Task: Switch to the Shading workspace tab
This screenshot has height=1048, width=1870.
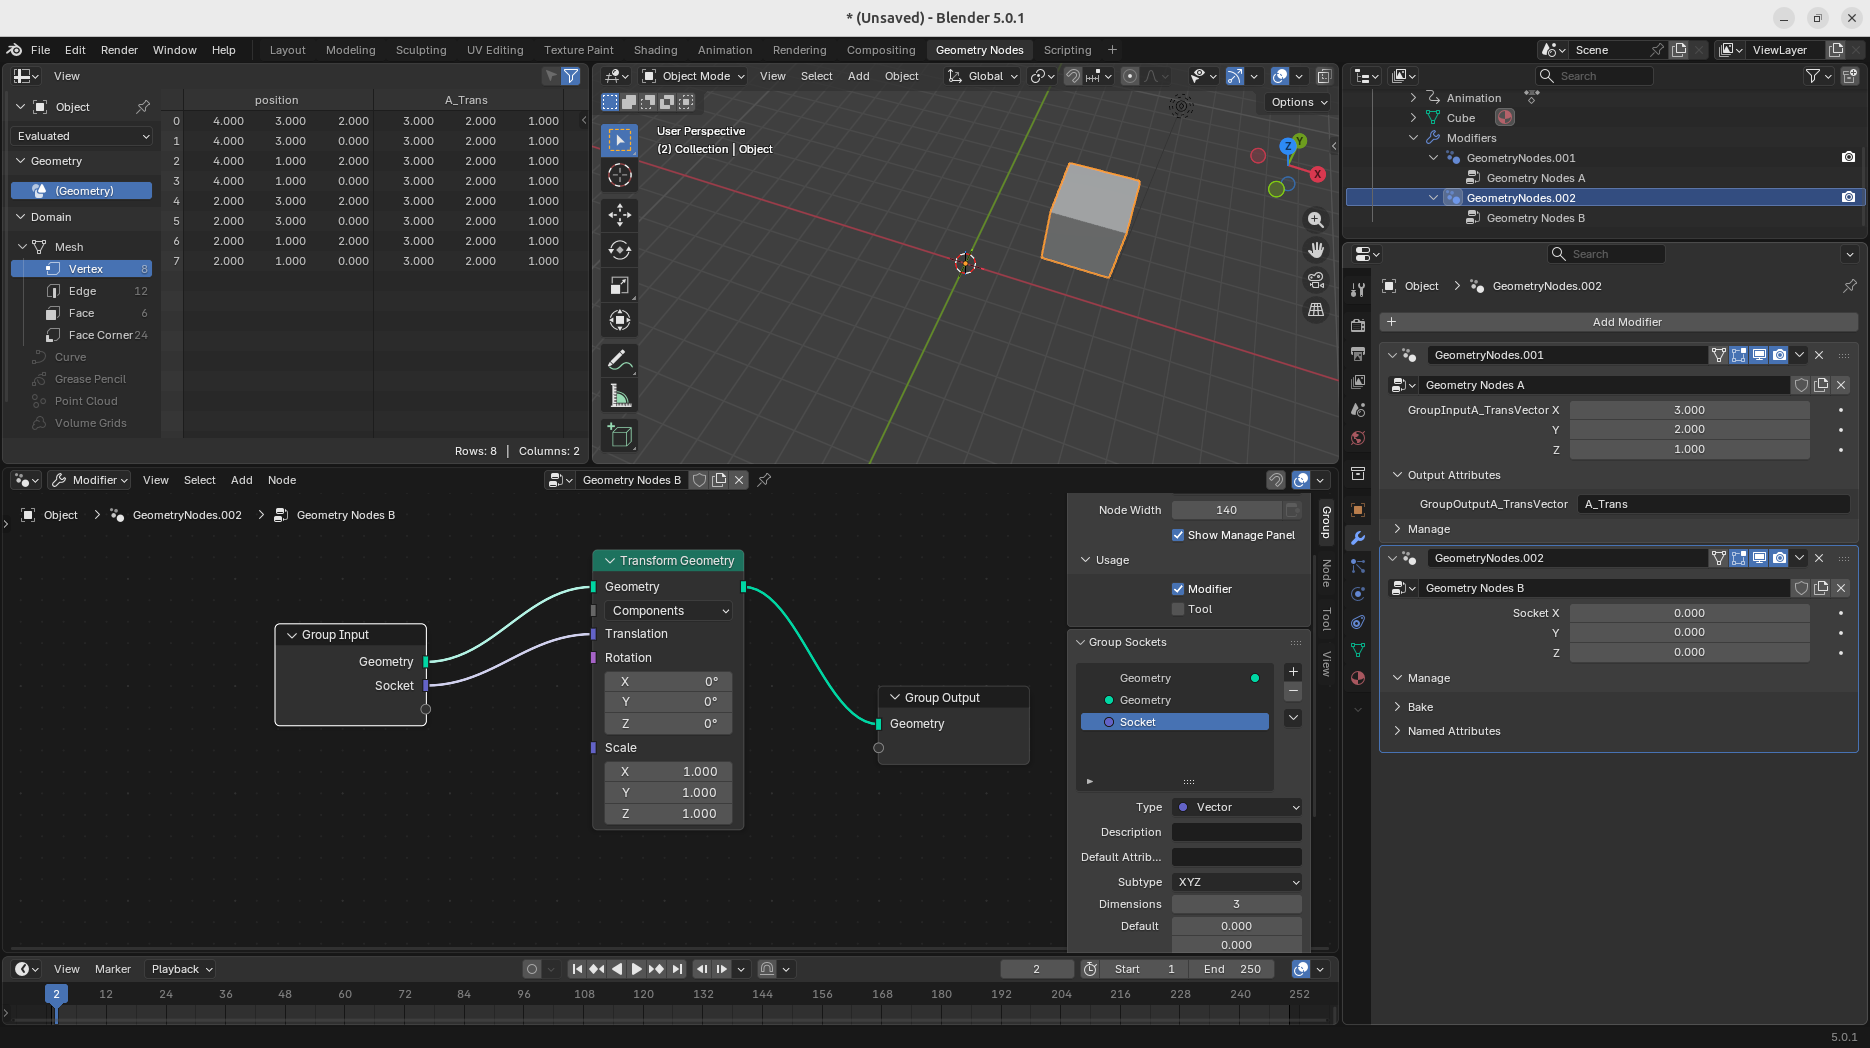Action: (655, 50)
